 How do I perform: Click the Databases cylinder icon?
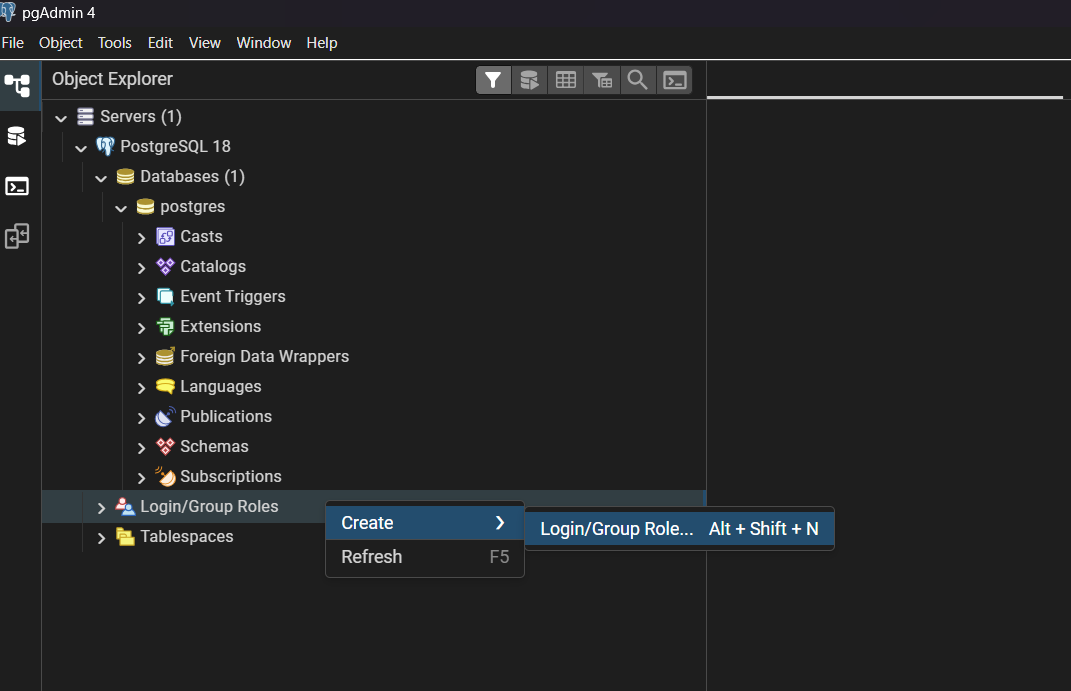coord(125,177)
